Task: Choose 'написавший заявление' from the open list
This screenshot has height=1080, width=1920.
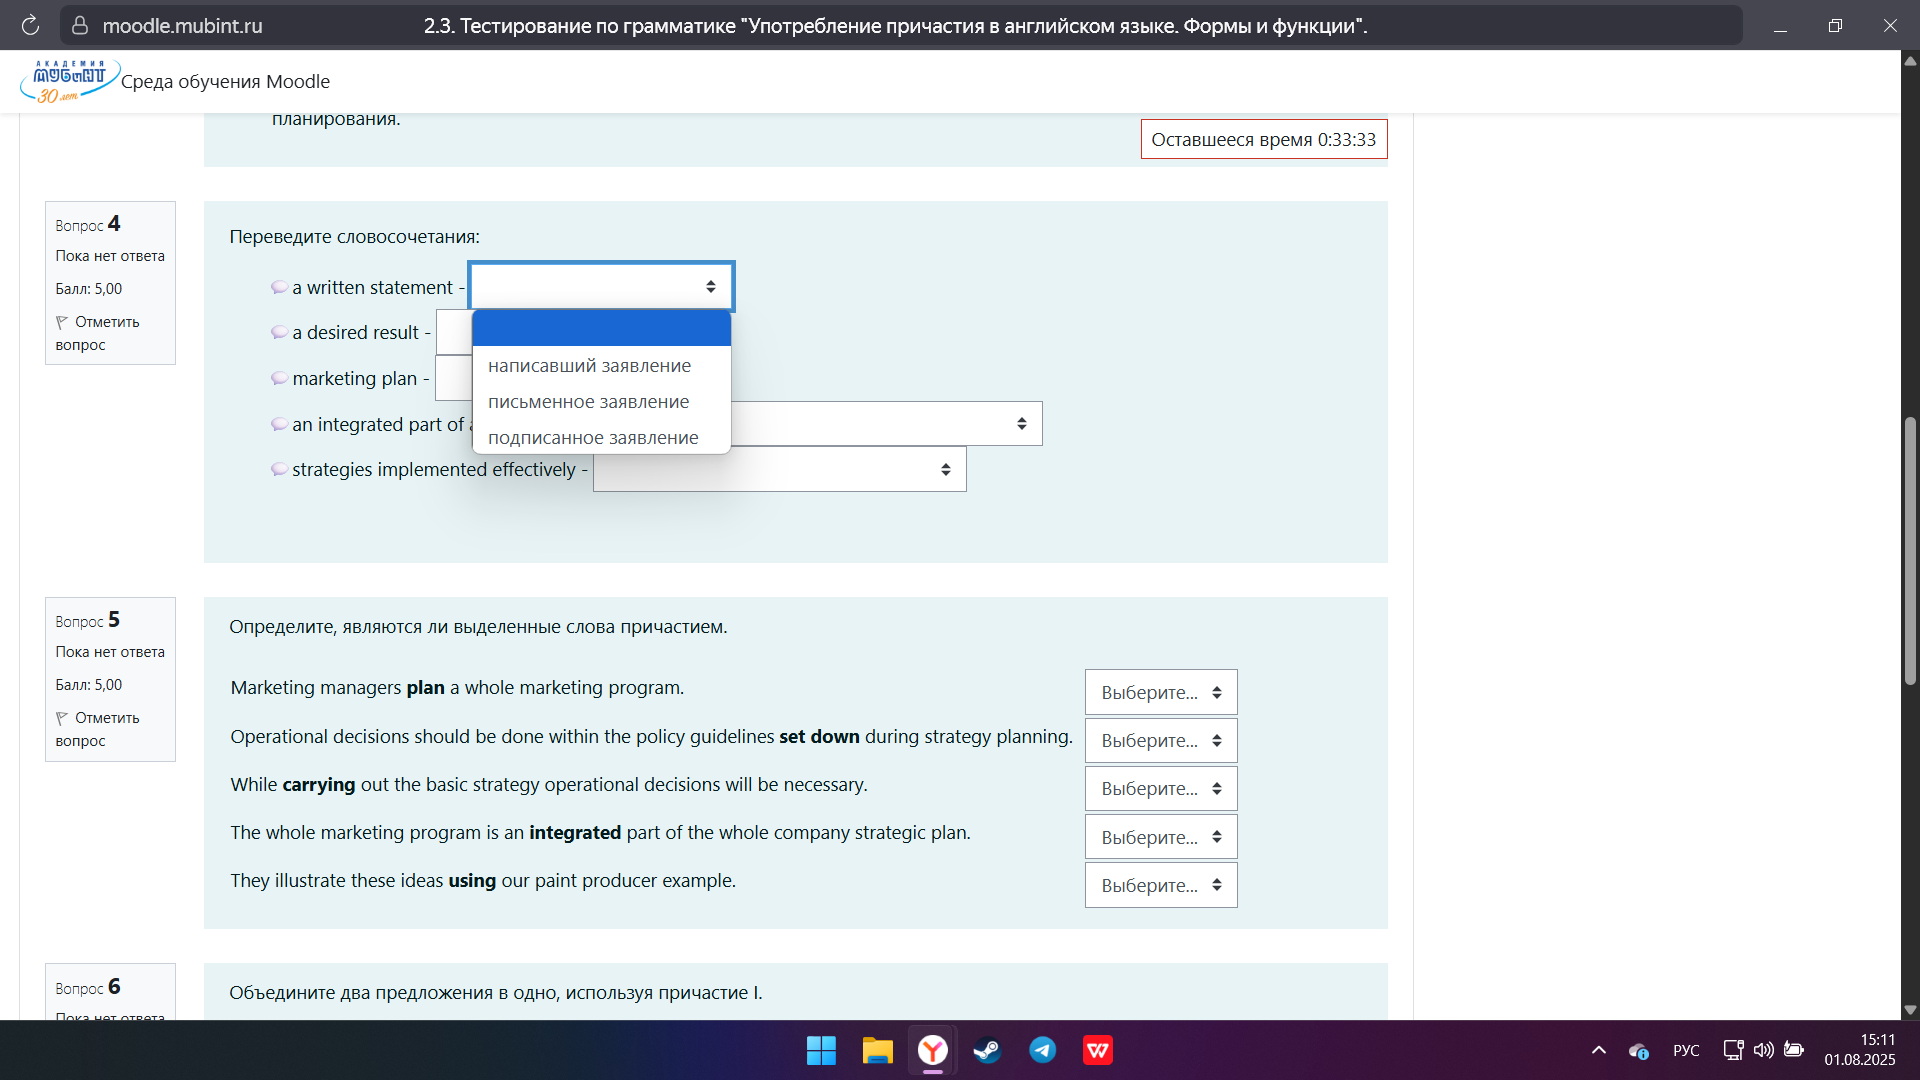Action: pos(589,366)
